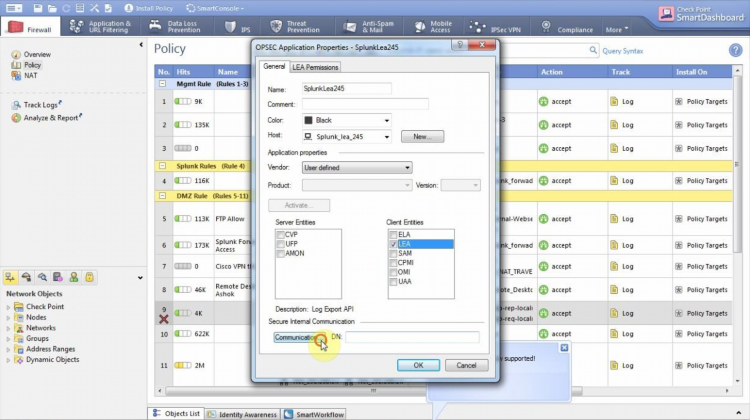This screenshot has height=420, width=750.
Task: Check the AMON server entity
Action: click(x=281, y=254)
